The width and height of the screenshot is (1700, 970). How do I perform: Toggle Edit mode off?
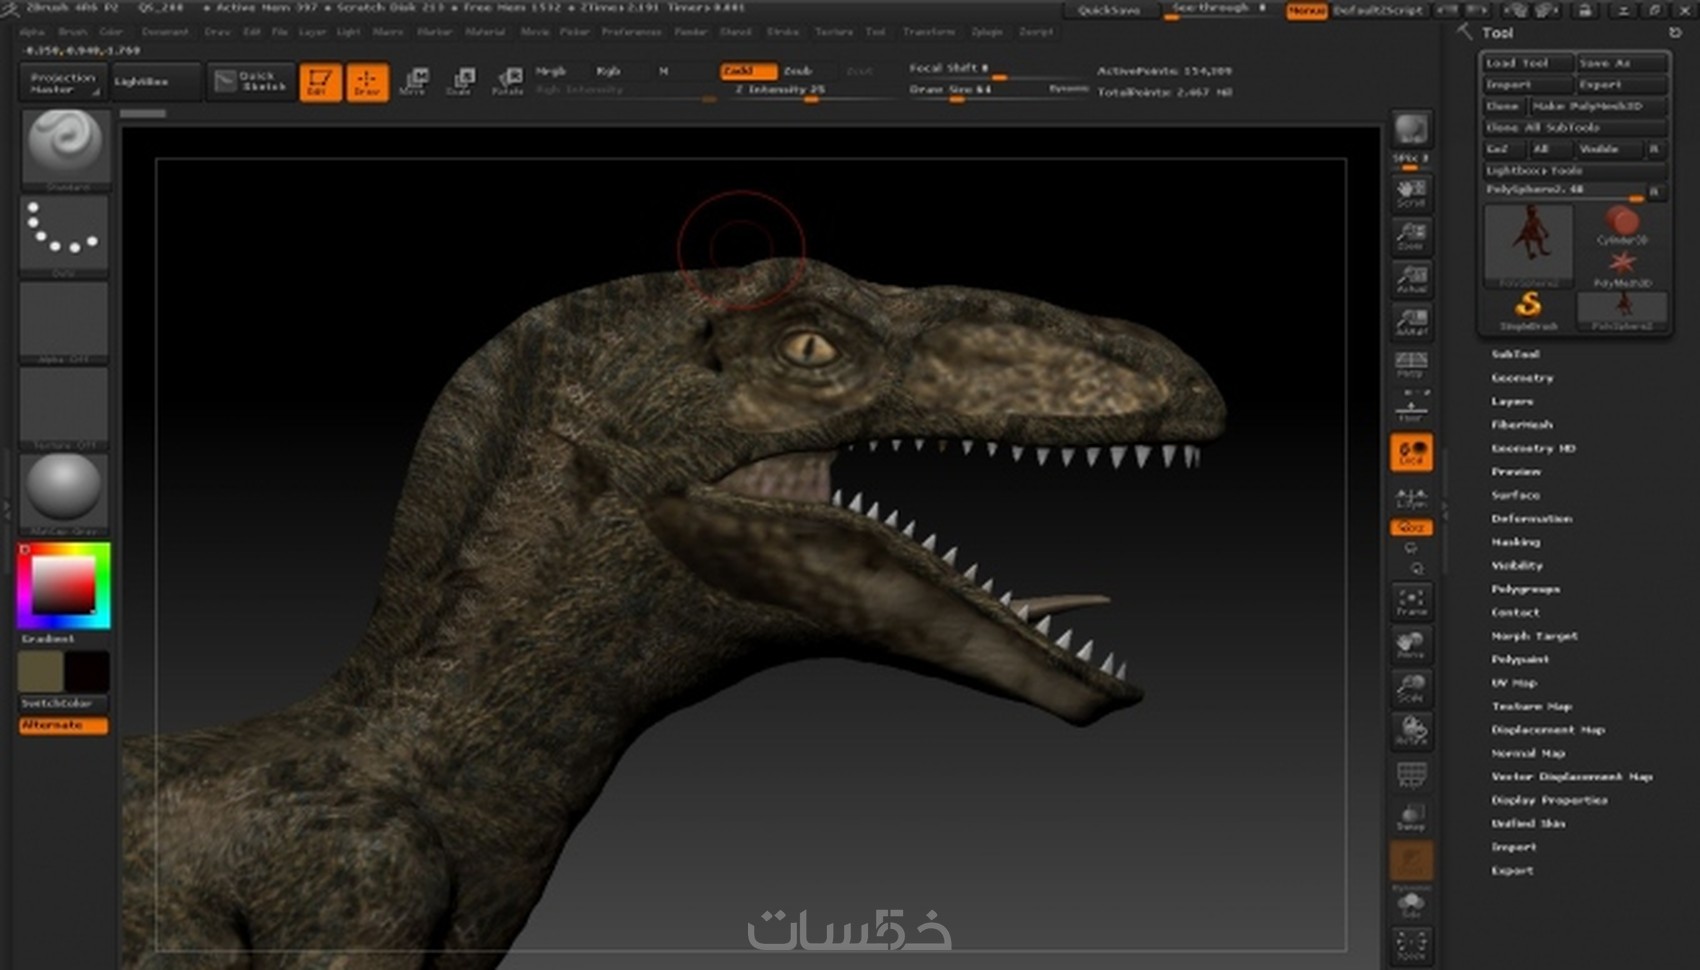320,81
